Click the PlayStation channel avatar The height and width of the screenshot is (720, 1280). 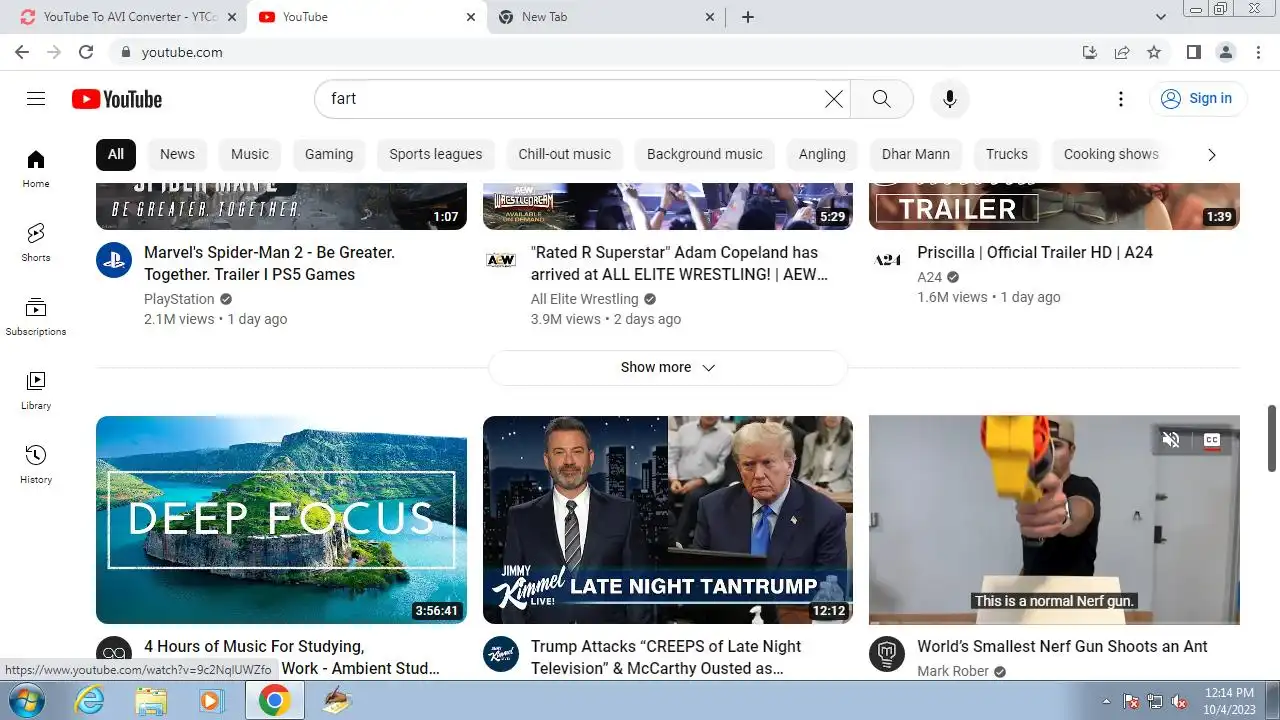coord(114,260)
